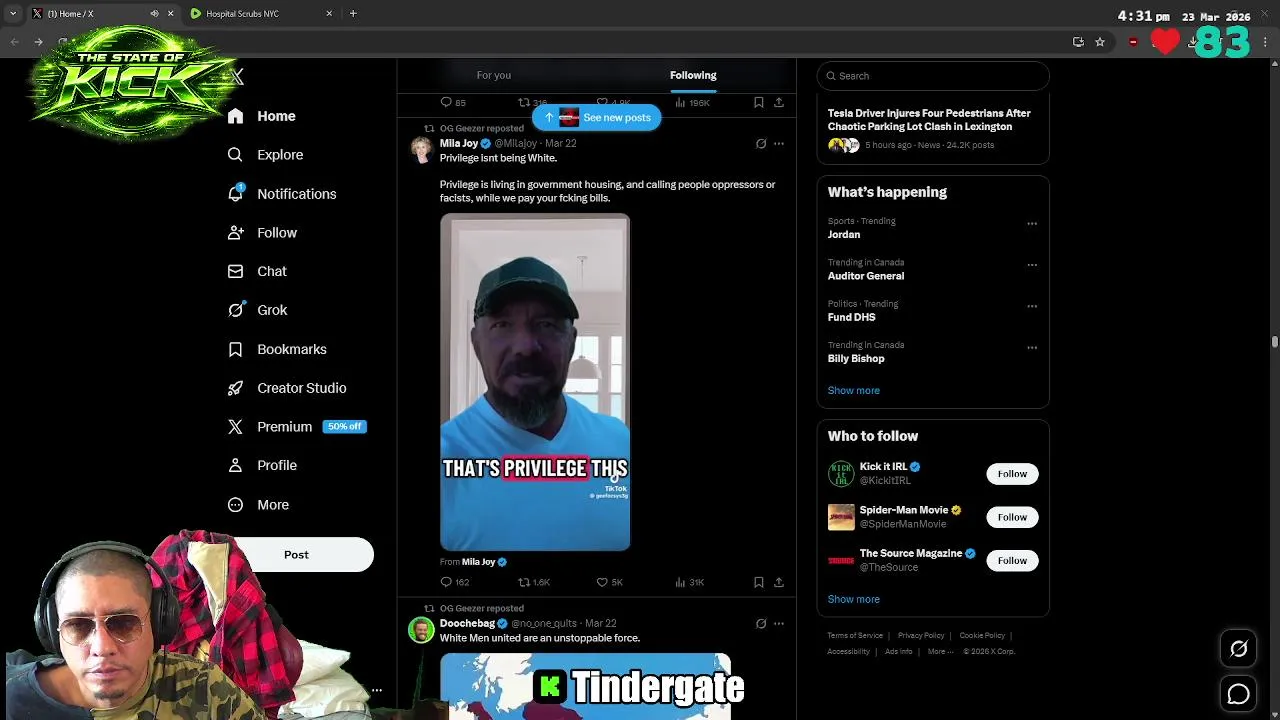
Task: Click Grok explain icon on Mila Joy's post
Action: tap(761, 144)
